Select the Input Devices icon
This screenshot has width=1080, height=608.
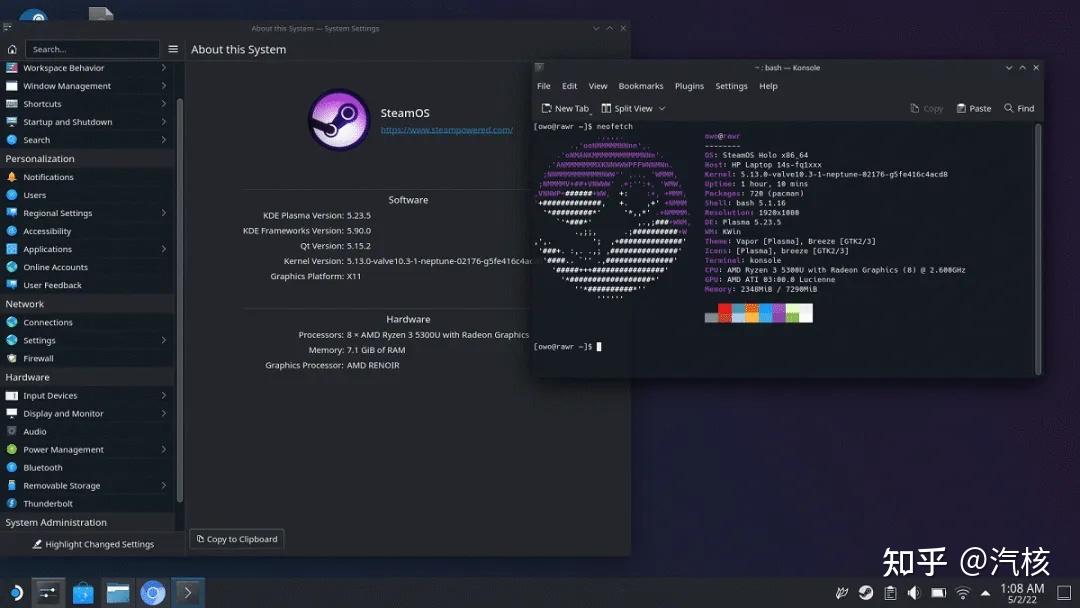click(12, 395)
